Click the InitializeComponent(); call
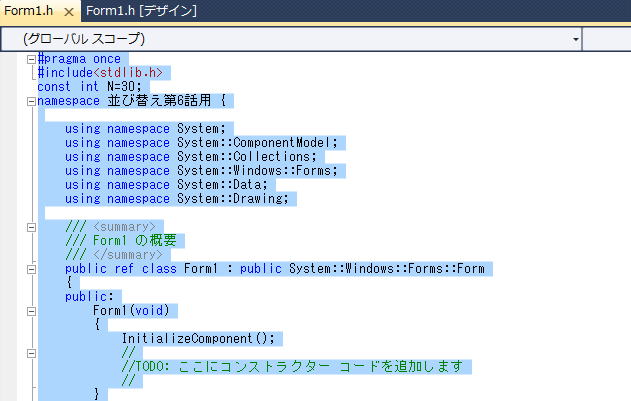 [x=198, y=339]
